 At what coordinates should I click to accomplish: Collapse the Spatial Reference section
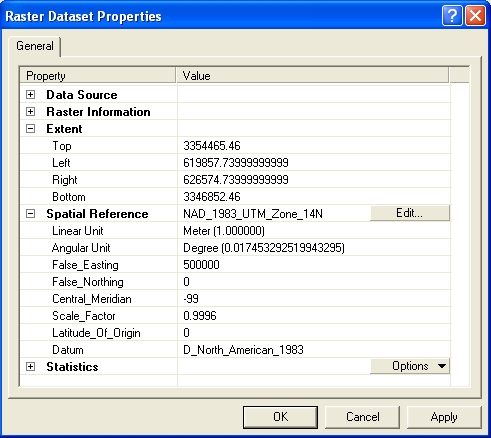tap(30, 214)
